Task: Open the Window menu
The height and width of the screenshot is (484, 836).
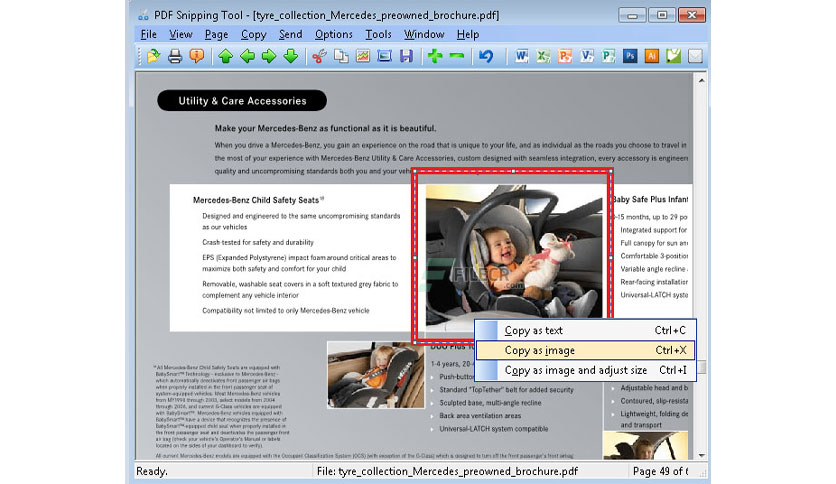Action: click(x=424, y=35)
